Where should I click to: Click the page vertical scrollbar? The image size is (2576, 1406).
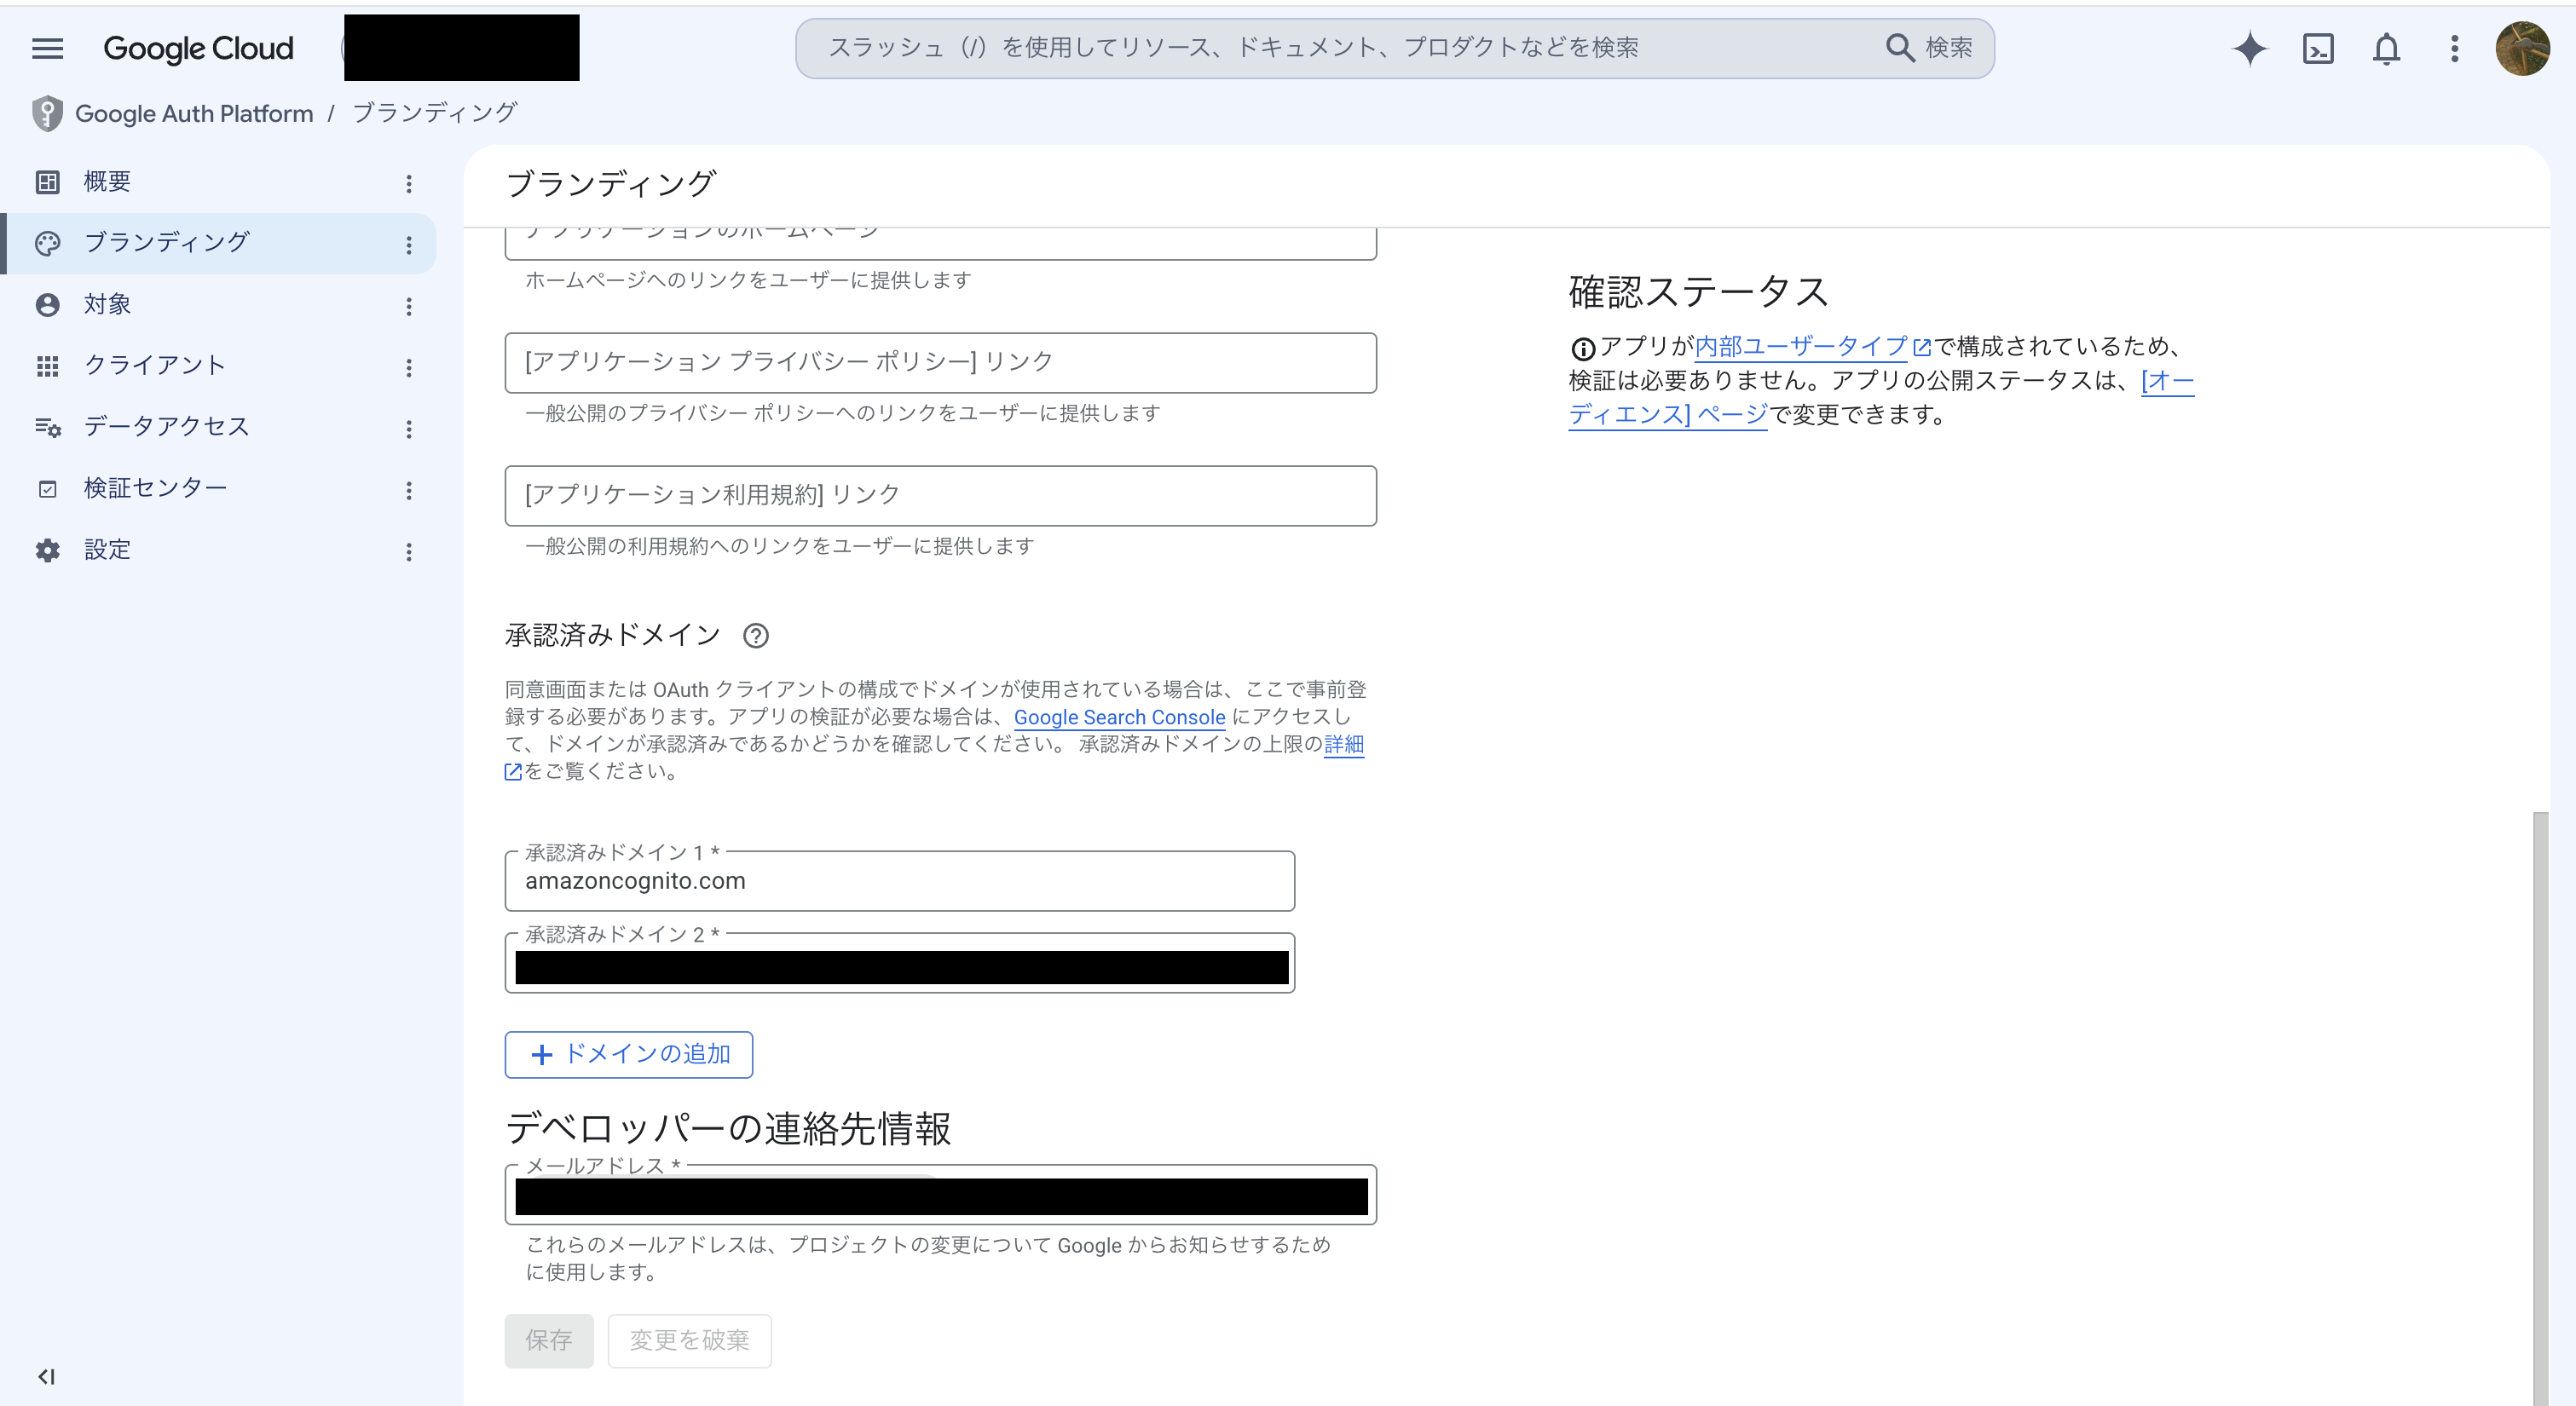point(2540,1108)
